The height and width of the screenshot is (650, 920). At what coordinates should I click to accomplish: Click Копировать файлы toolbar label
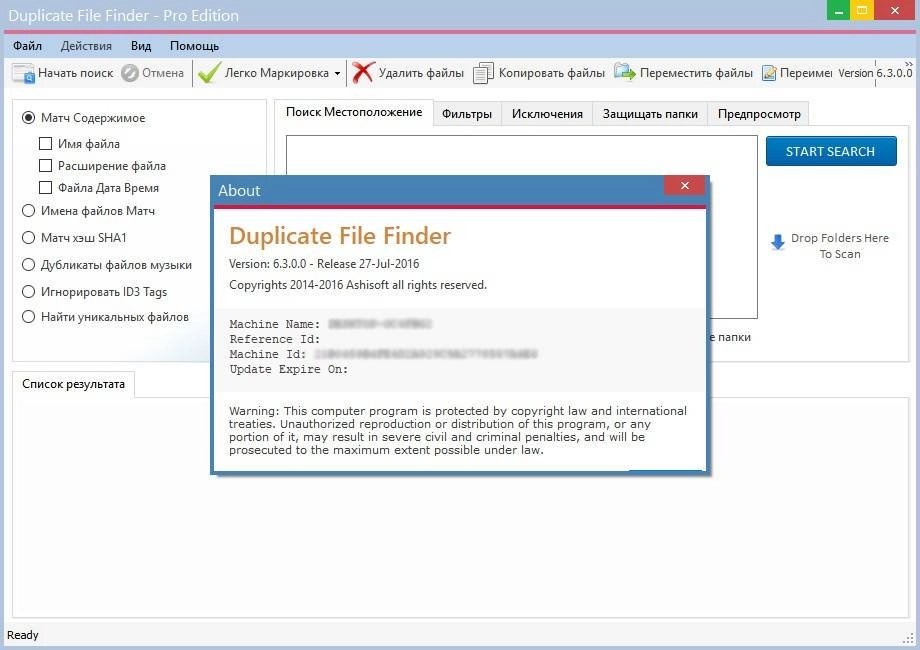point(552,73)
